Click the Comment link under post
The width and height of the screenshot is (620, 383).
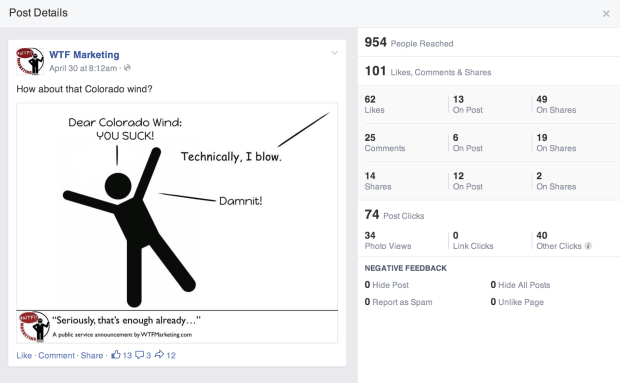56,355
